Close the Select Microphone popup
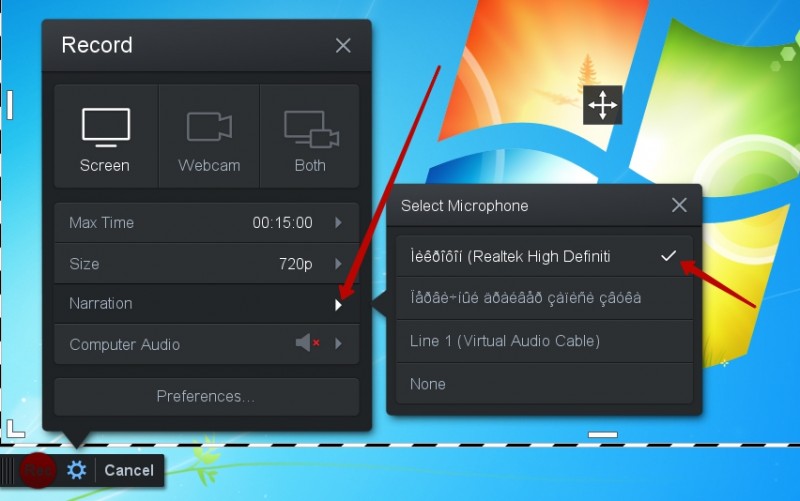 tap(679, 205)
